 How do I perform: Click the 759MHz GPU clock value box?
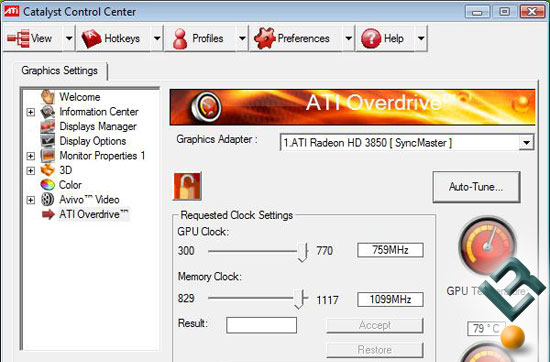(x=390, y=250)
